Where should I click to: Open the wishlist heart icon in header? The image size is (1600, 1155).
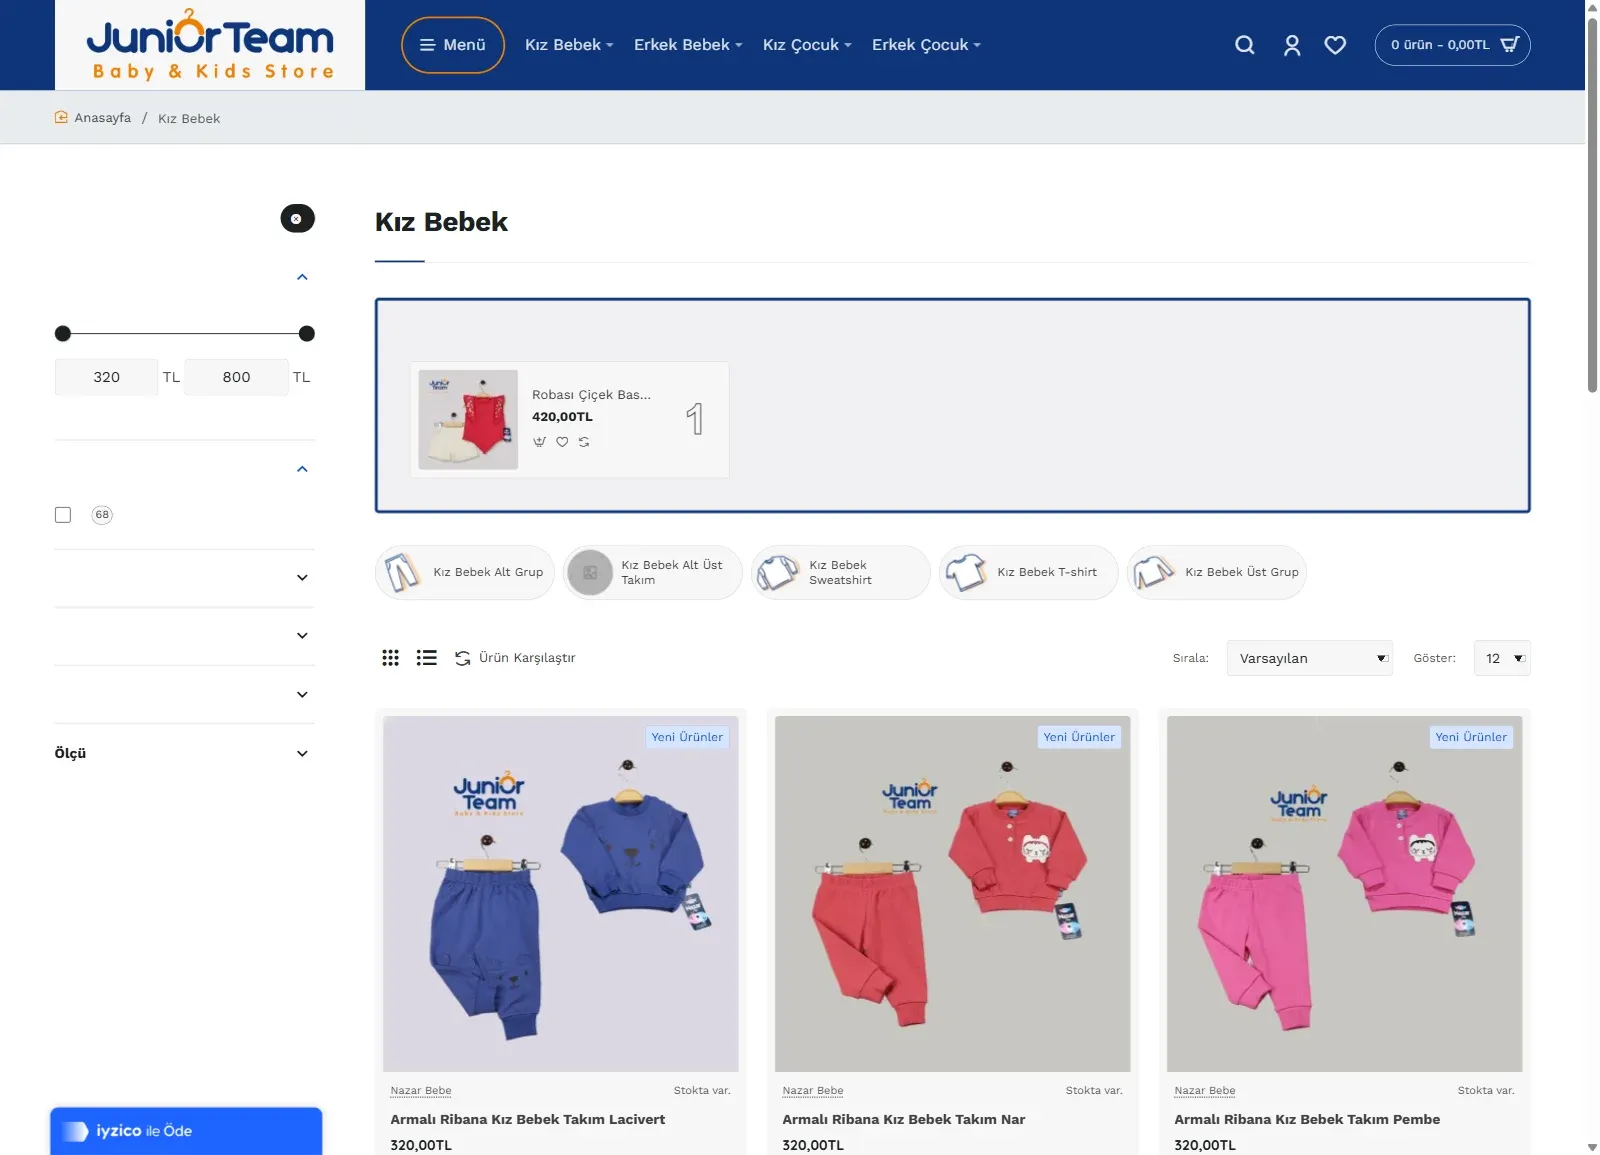1335,45
